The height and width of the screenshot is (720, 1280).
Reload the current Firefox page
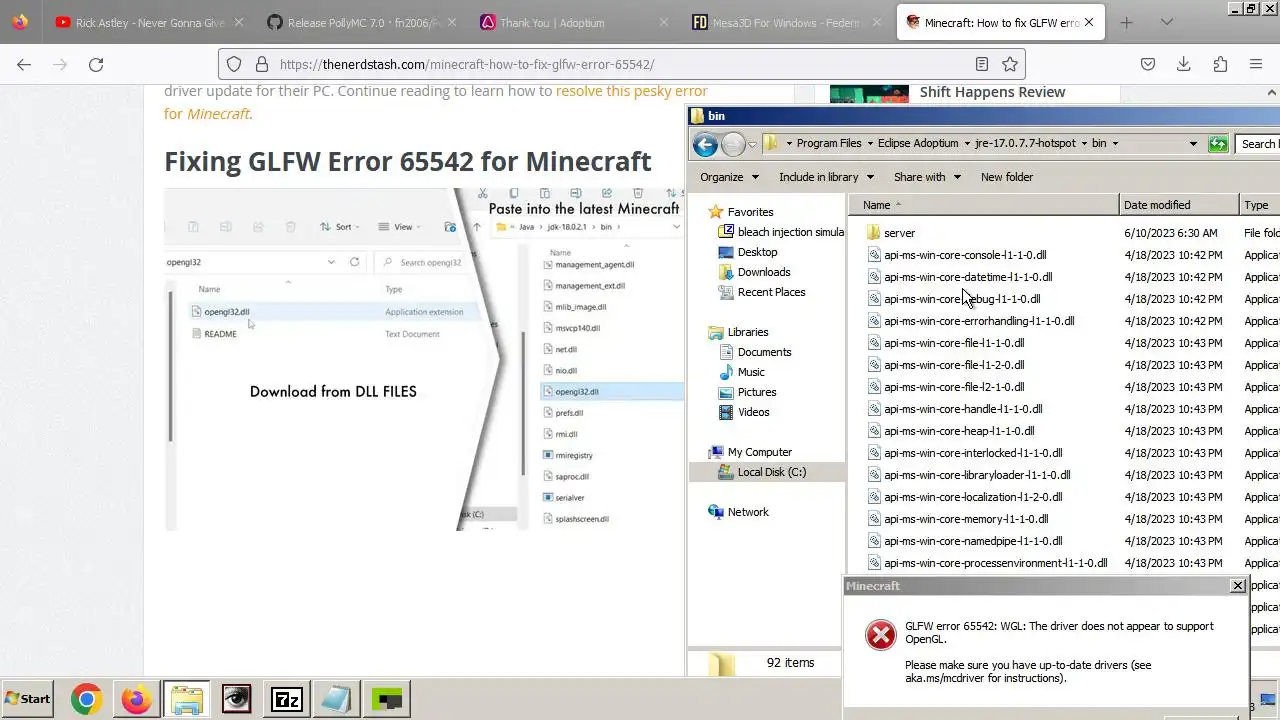tap(96, 64)
